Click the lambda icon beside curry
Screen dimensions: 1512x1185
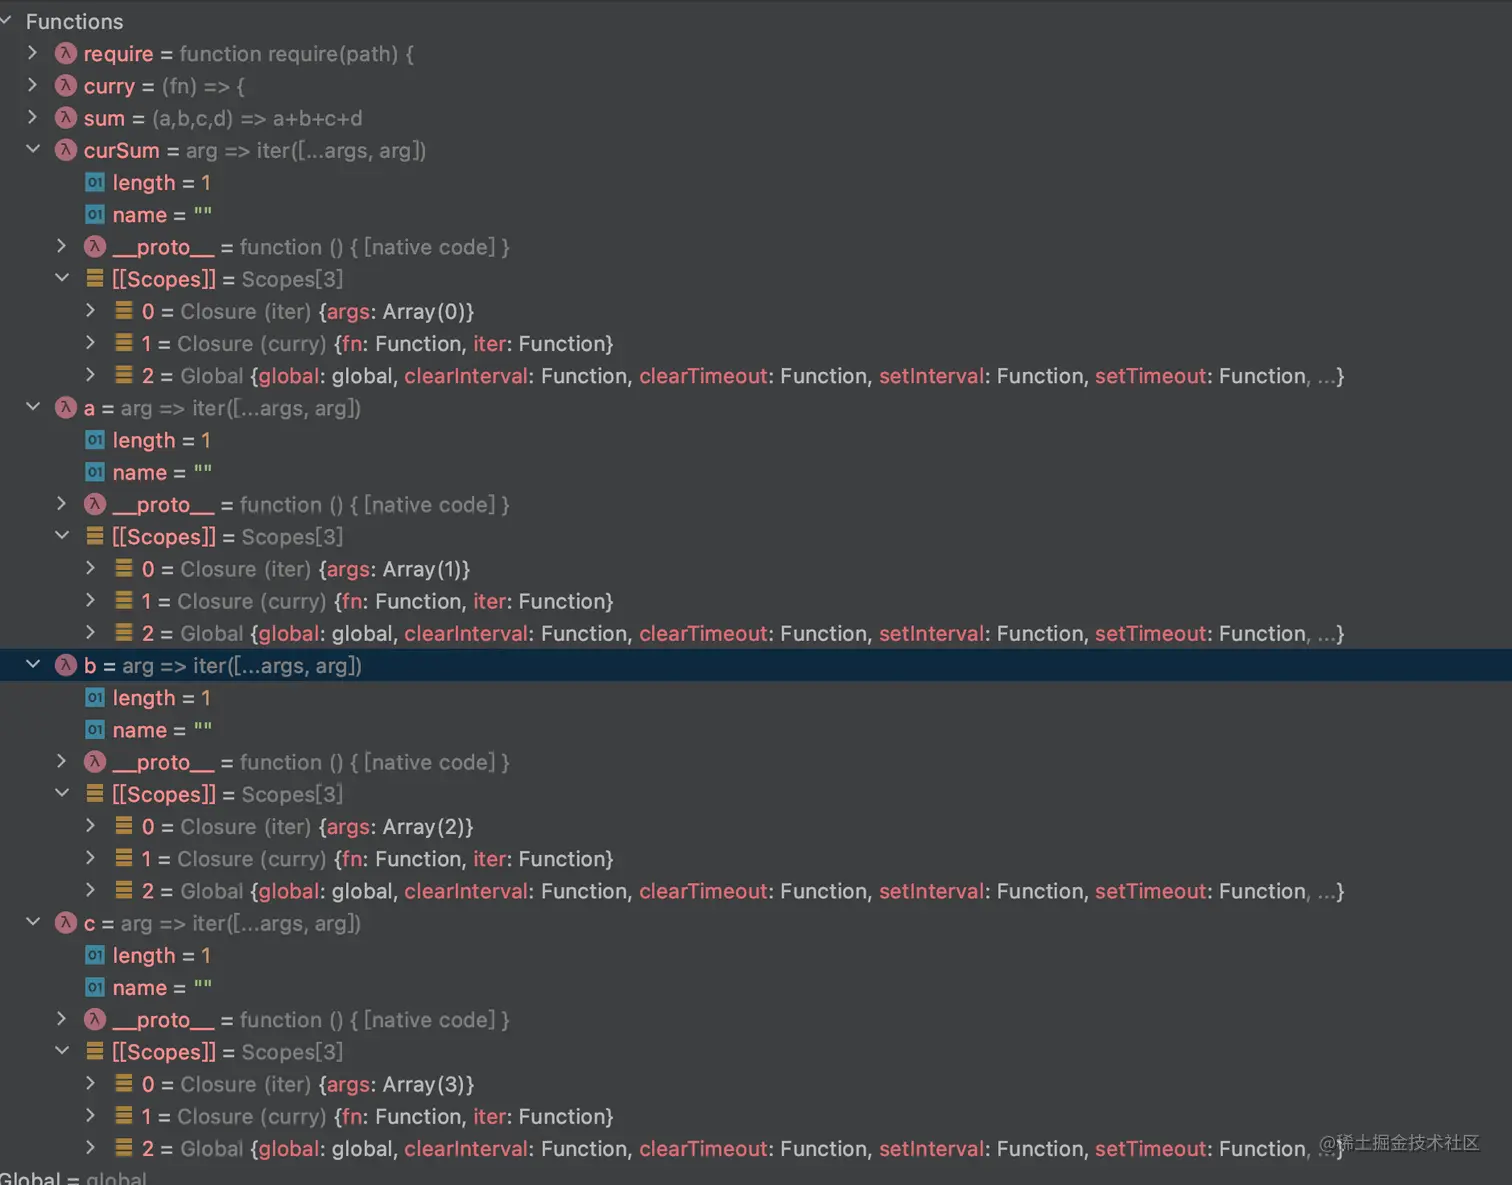pos(66,85)
